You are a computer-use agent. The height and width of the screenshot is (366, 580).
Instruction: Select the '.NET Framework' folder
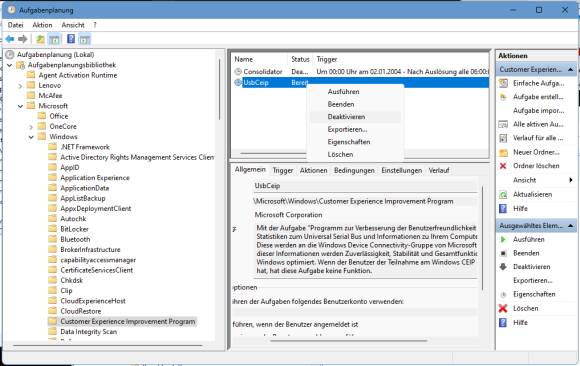(x=85, y=147)
